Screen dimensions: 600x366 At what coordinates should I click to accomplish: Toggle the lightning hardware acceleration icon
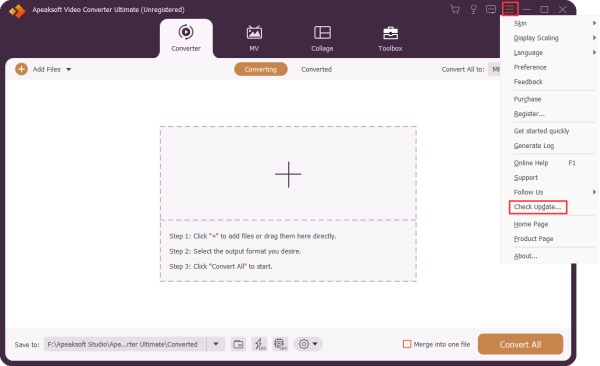click(x=260, y=344)
